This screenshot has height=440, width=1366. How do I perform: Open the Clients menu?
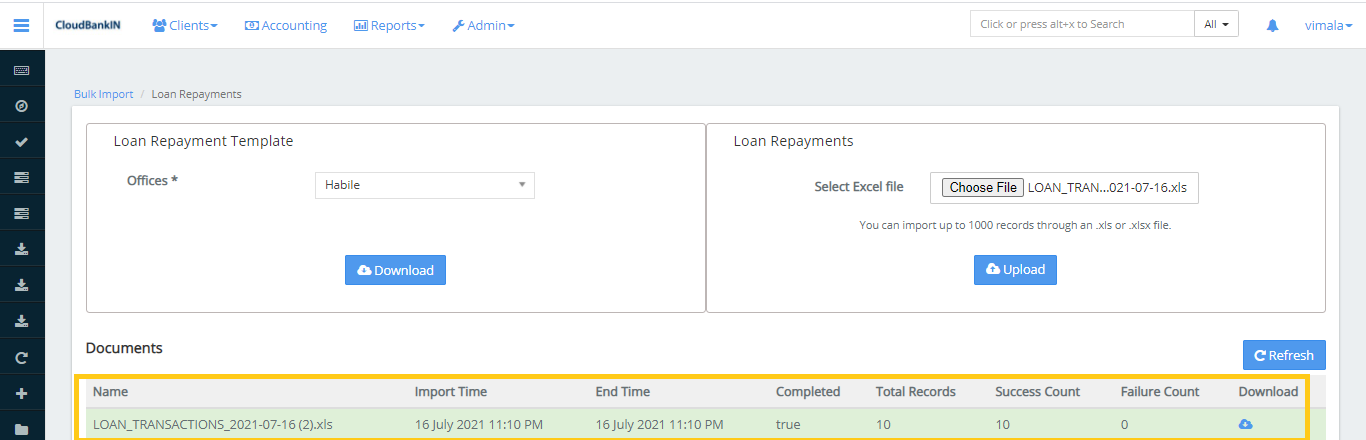click(x=184, y=25)
